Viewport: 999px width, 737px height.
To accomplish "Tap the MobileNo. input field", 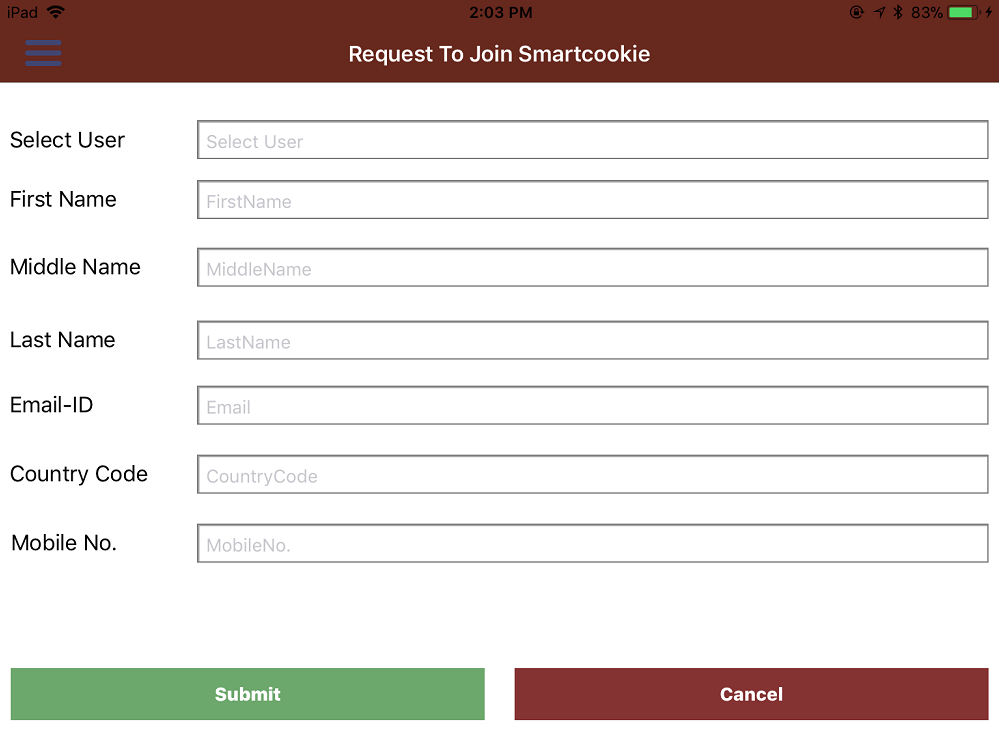I will [x=592, y=544].
